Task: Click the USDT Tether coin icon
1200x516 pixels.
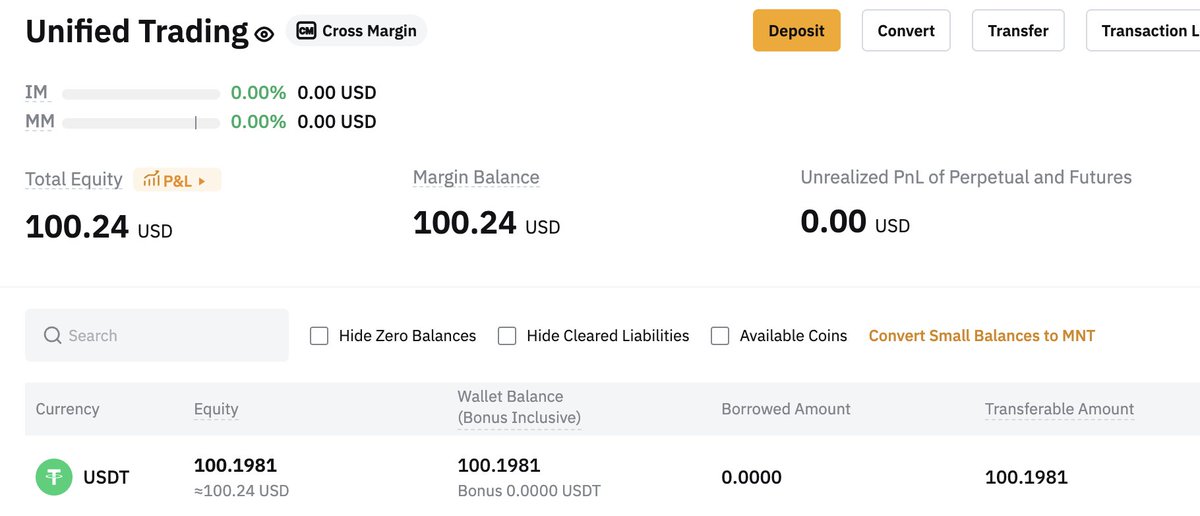Action: tap(54, 477)
